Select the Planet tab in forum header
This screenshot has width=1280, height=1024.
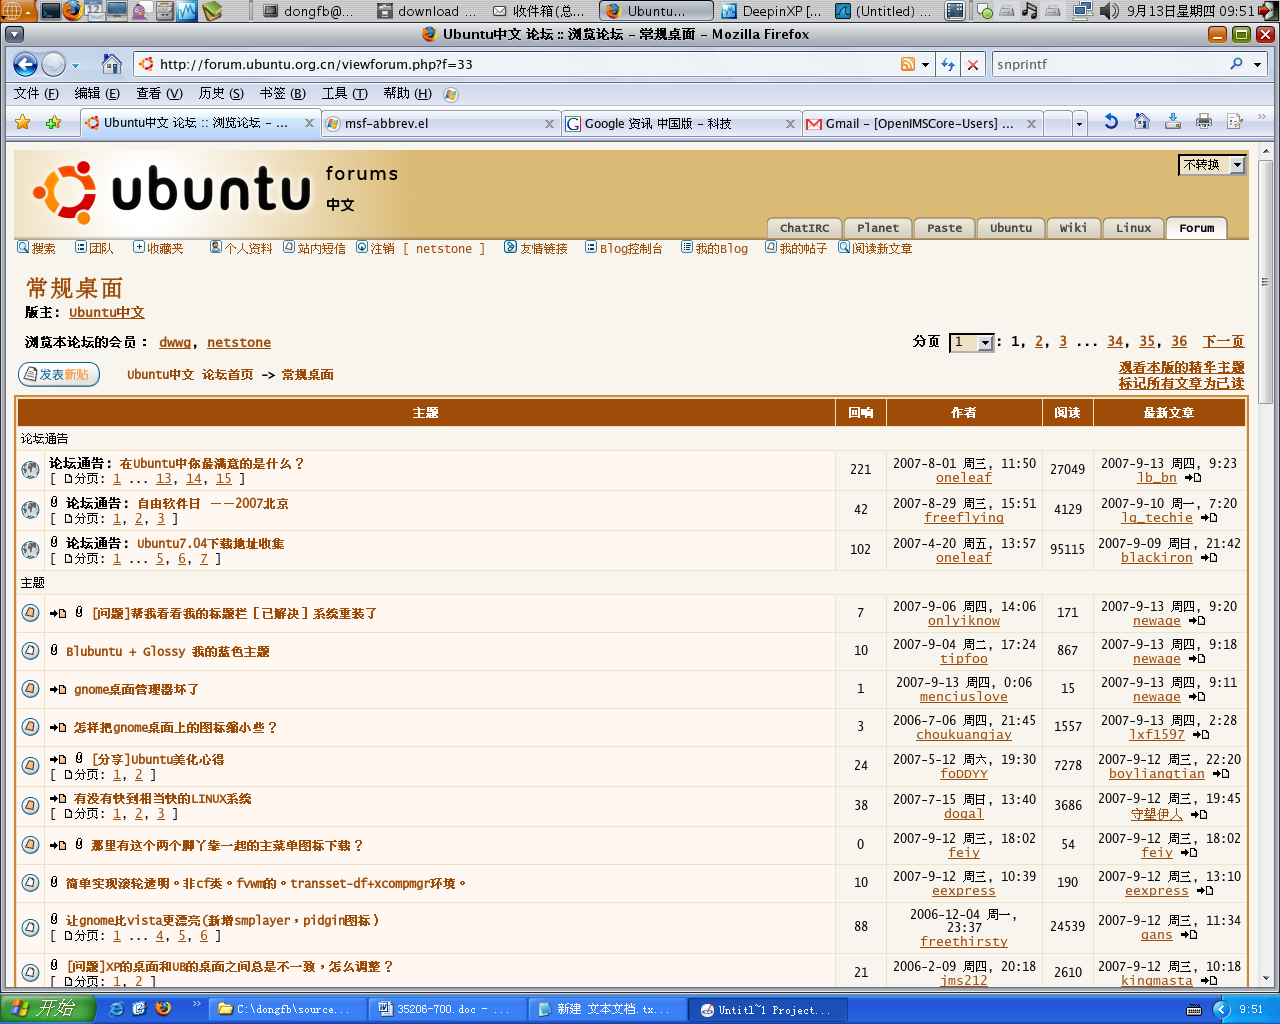tap(878, 228)
